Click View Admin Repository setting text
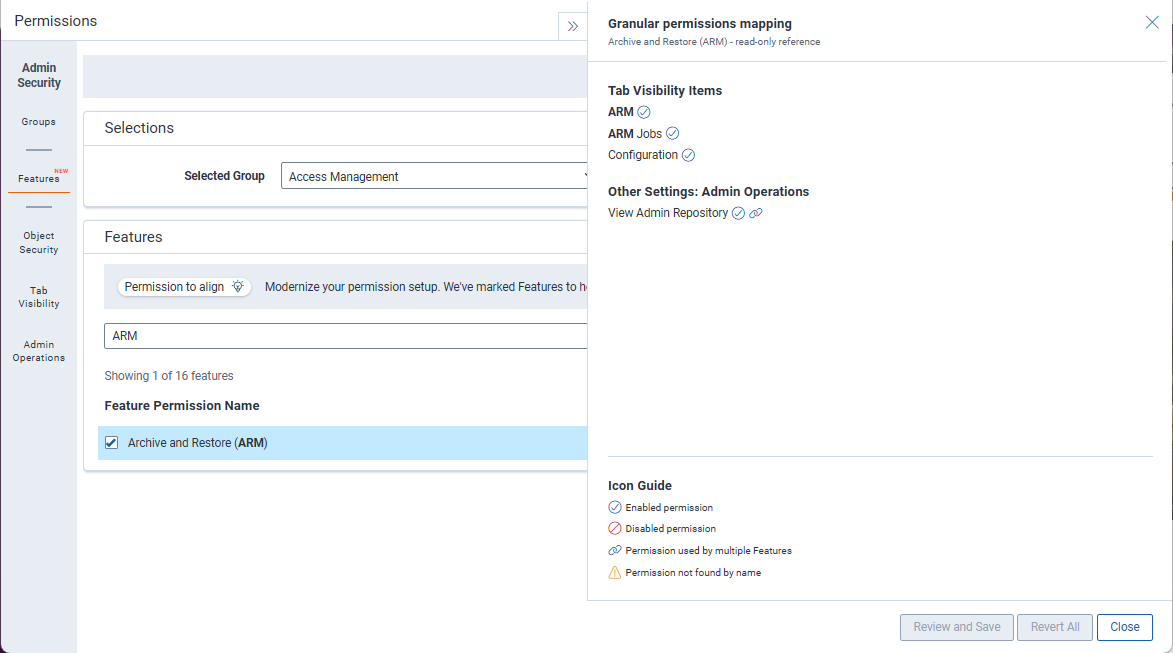This screenshot has width=1173, height=653. [x=668, y=213]
